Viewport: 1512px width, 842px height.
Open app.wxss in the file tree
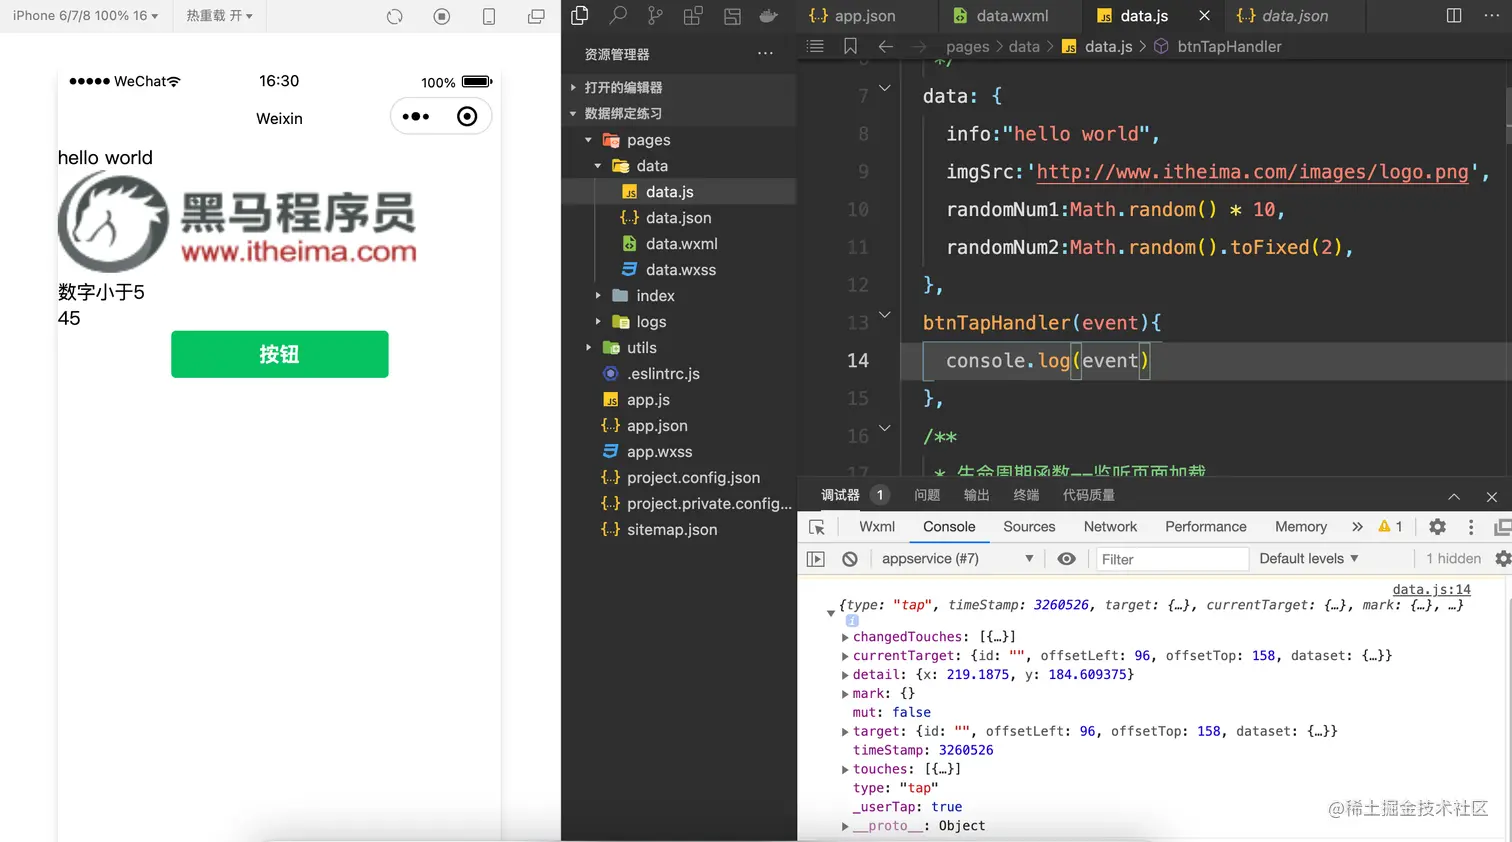point(659,452)
